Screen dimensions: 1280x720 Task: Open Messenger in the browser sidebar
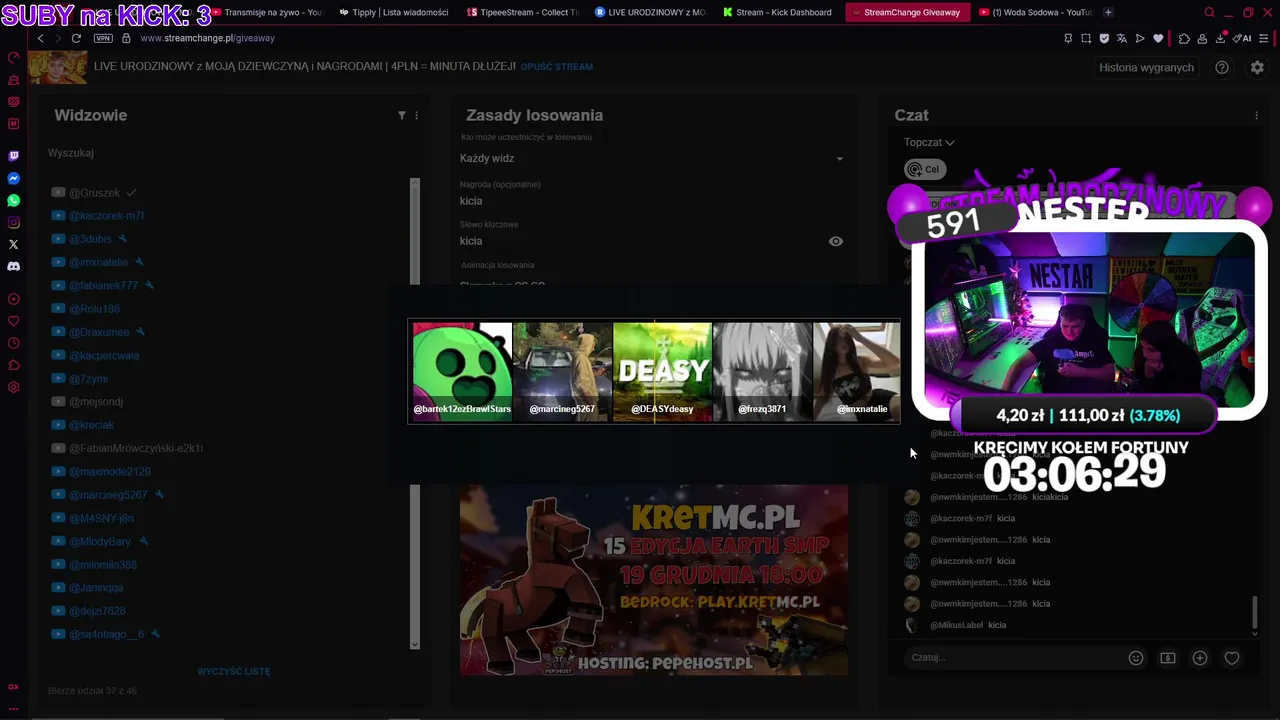(x=14, y=179)
